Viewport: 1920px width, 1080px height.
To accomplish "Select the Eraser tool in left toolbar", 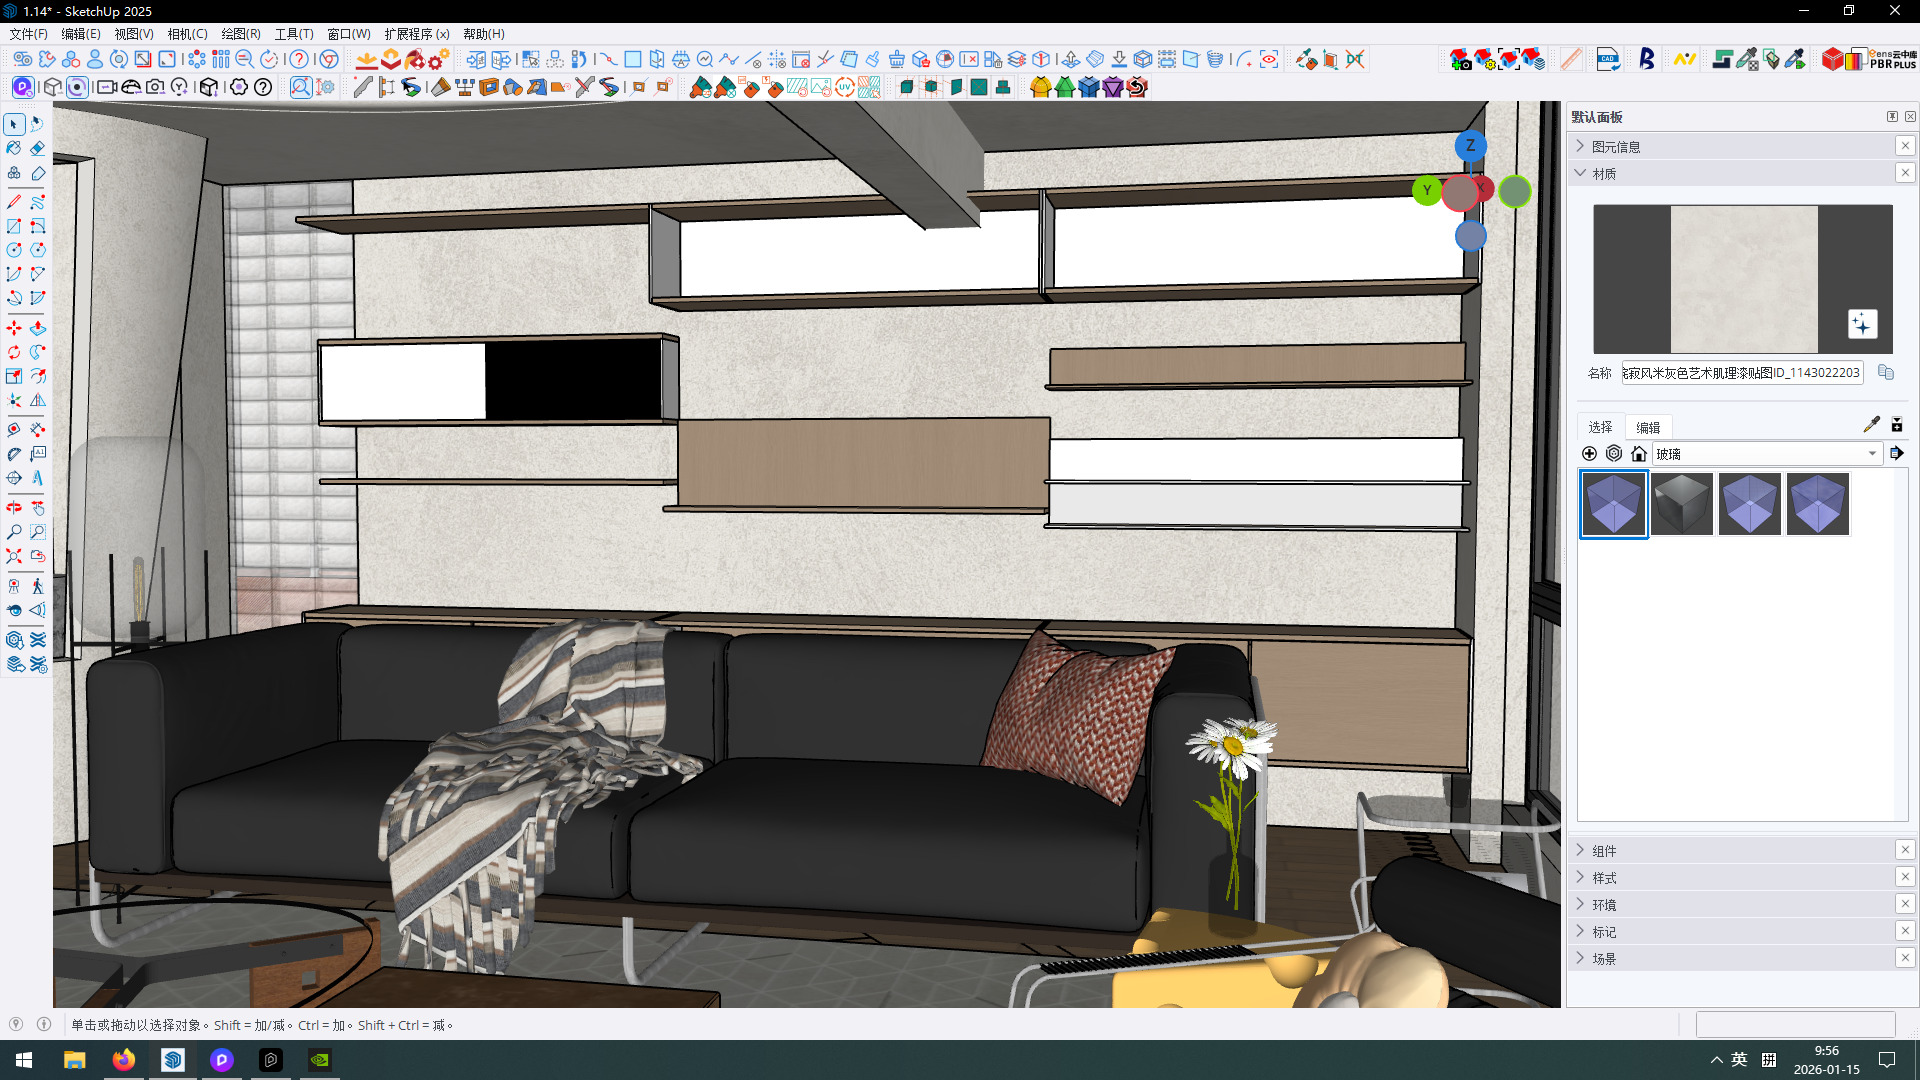I will (x=37, y=148).
